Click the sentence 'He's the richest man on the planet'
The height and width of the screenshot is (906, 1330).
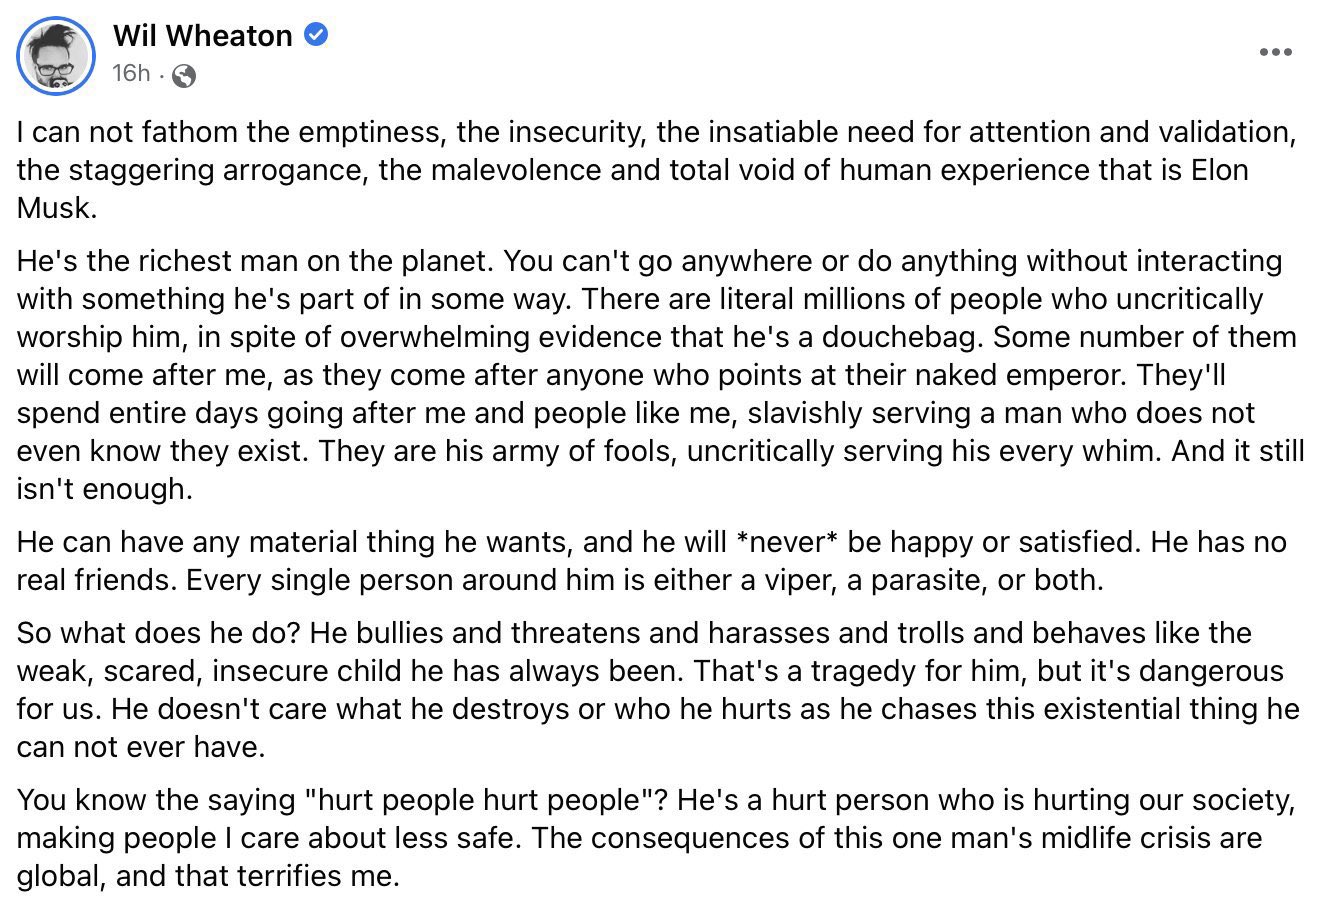pyautogui.click(x=255, y=261)
